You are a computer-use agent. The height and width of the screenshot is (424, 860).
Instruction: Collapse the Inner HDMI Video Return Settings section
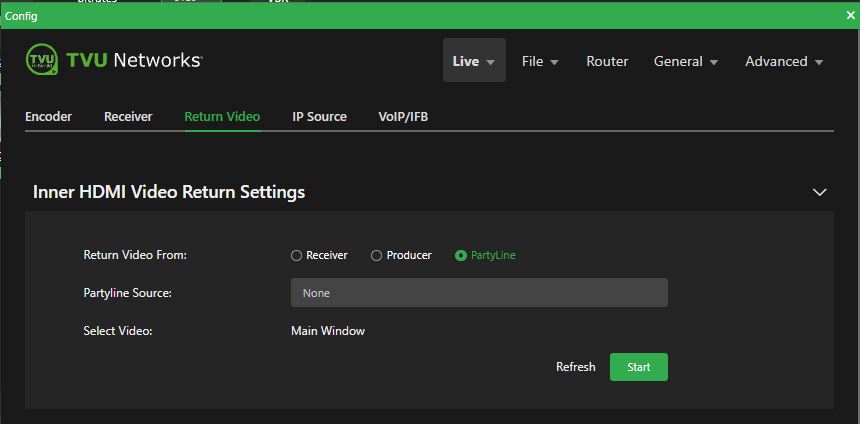click(x=819, y=192)
